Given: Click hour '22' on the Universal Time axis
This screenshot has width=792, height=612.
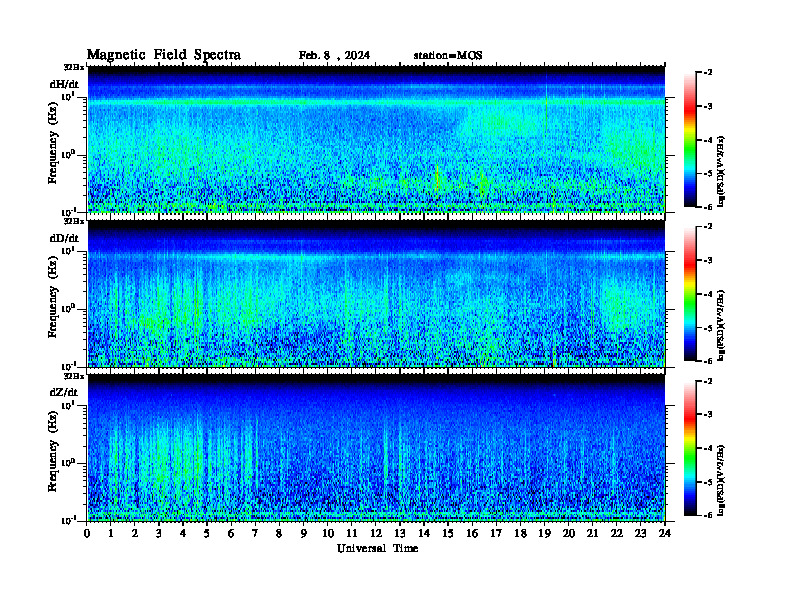Looking at the screenshot, I should pos(616,533).
